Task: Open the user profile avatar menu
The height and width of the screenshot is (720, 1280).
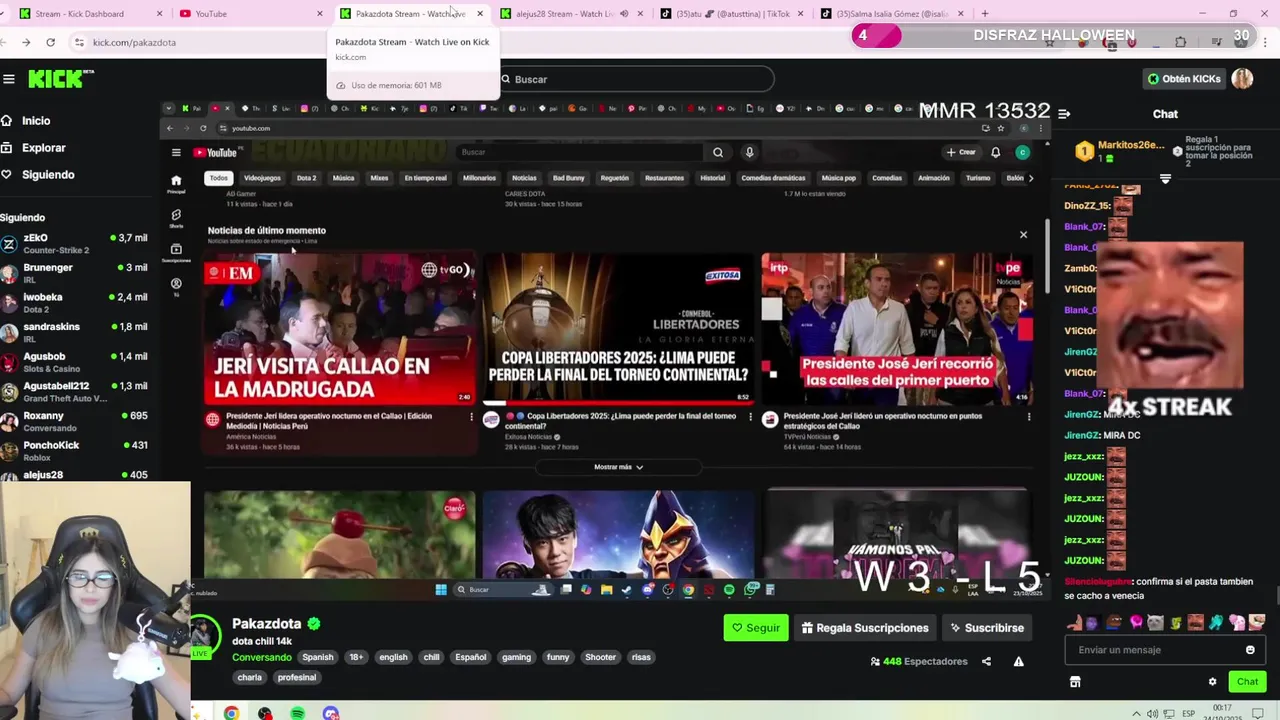Action: (x=1243, y=79)
